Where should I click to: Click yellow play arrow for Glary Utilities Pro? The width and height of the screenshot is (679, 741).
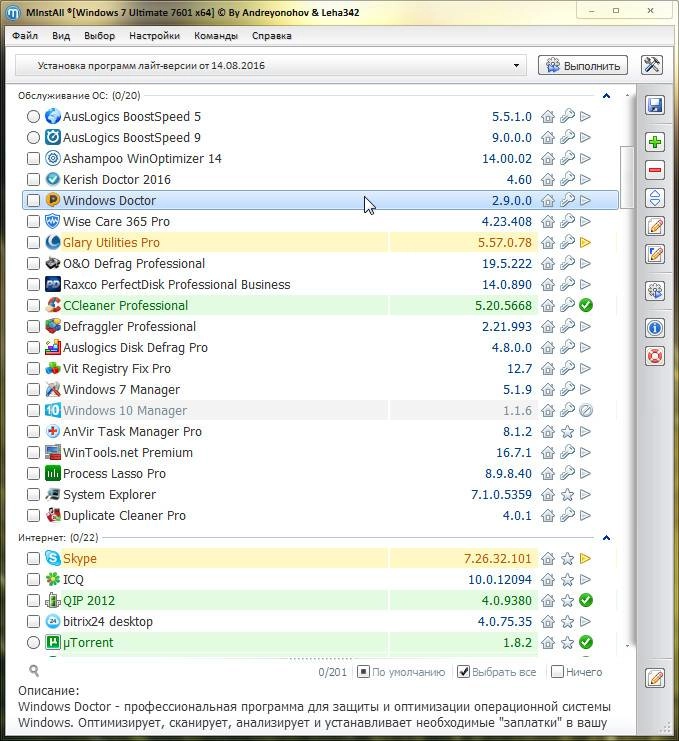click(585, 242)
